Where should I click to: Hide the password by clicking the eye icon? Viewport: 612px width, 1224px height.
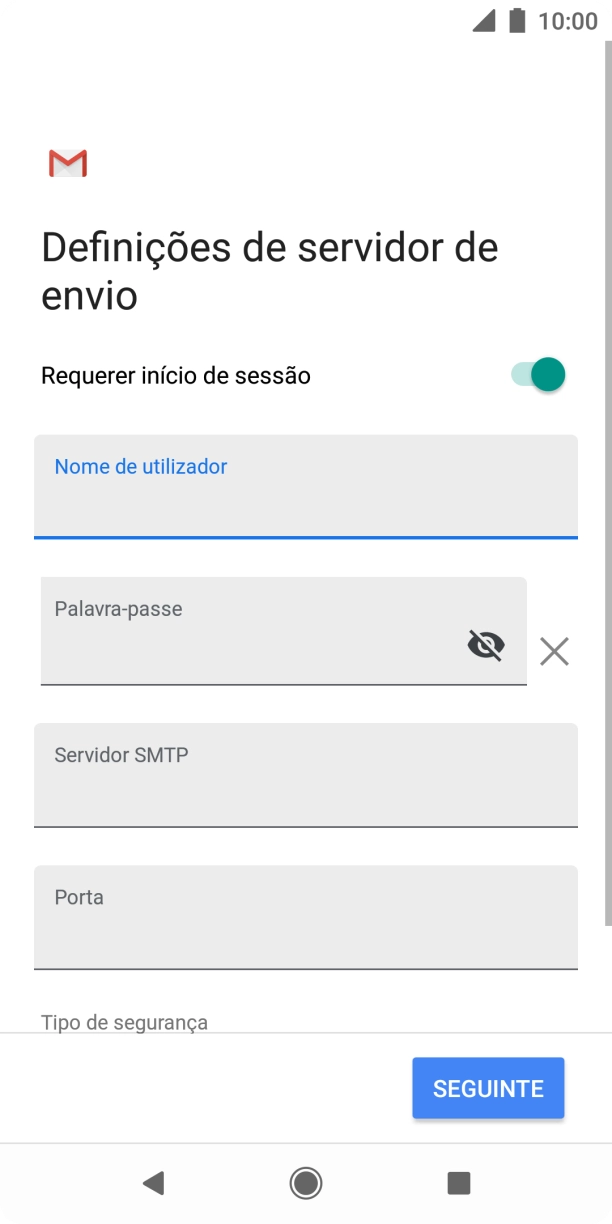[487, 645]
